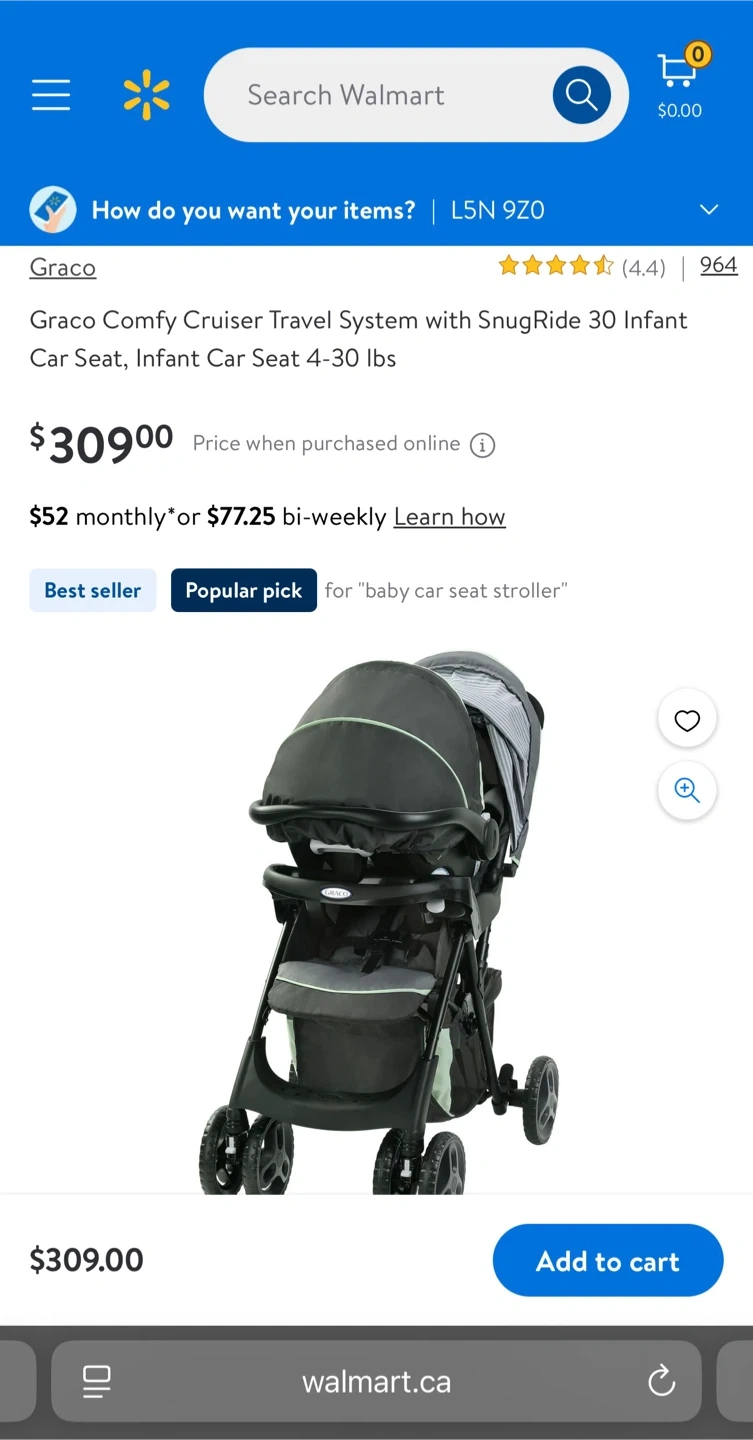Image resolution: width=753 pixels, height=1440 pixels.
Task: Open the Graco brand link
Action: point(63,267)
